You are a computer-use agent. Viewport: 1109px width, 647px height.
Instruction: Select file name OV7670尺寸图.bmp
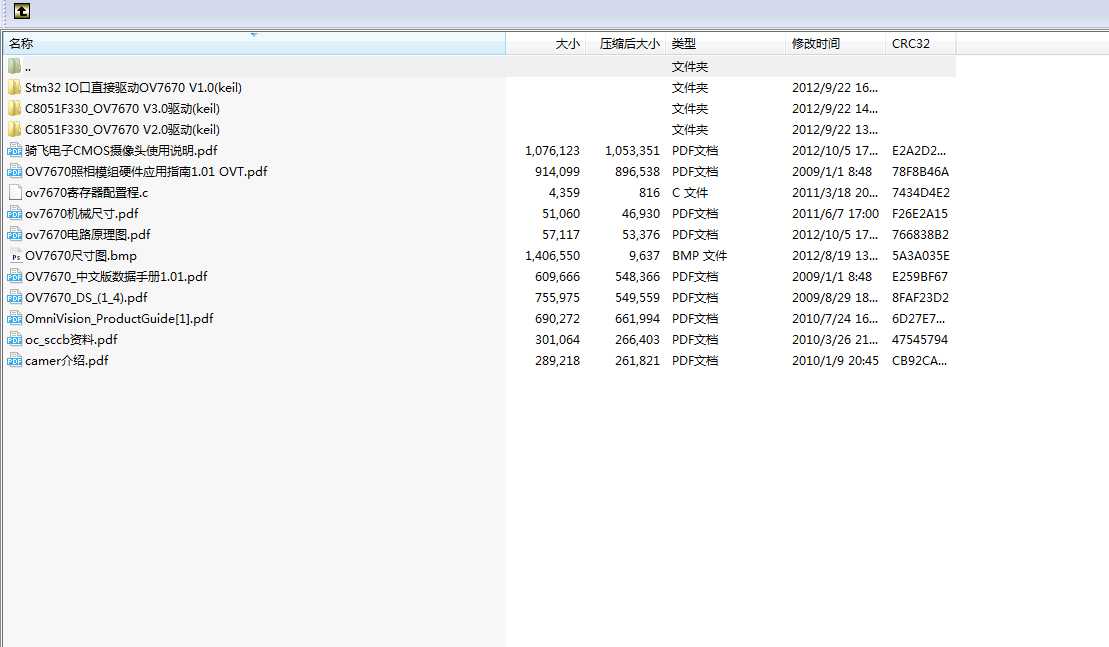[x=81, y=256]
